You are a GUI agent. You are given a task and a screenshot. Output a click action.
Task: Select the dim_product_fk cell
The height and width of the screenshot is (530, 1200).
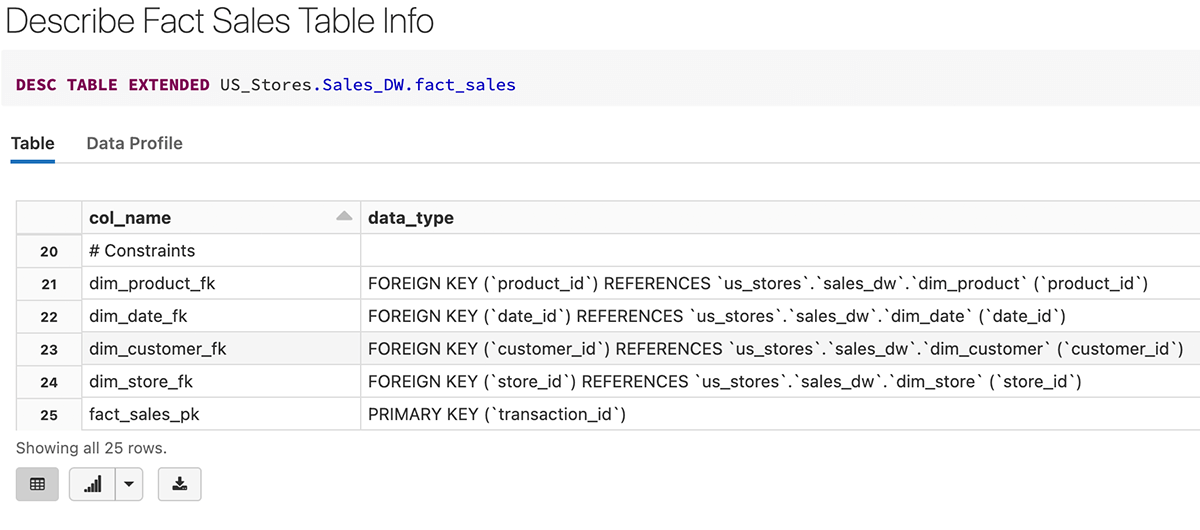pos(152,284)
